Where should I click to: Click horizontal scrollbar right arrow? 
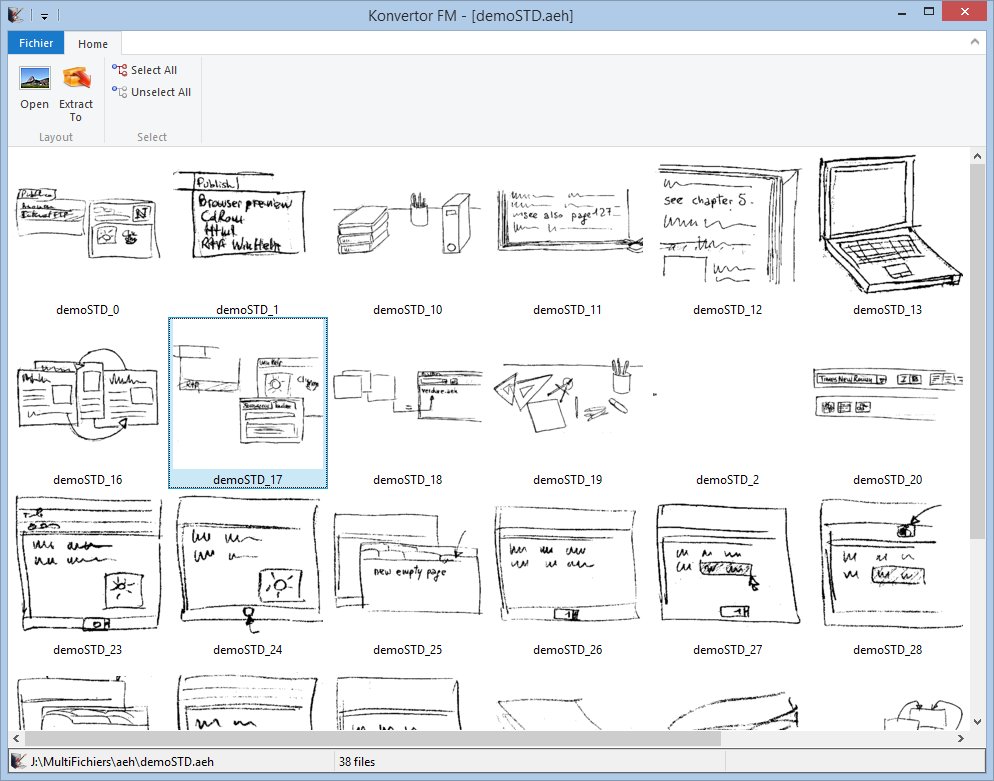960,739
